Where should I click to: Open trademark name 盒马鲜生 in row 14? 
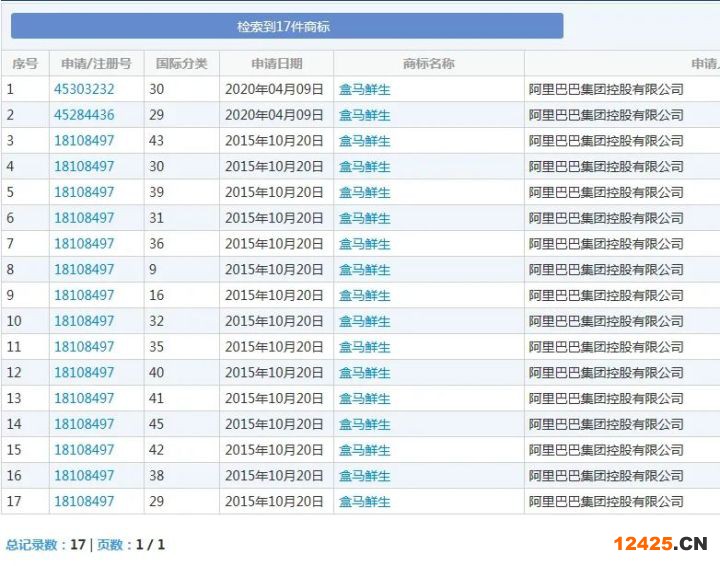(x=365, y=424)
